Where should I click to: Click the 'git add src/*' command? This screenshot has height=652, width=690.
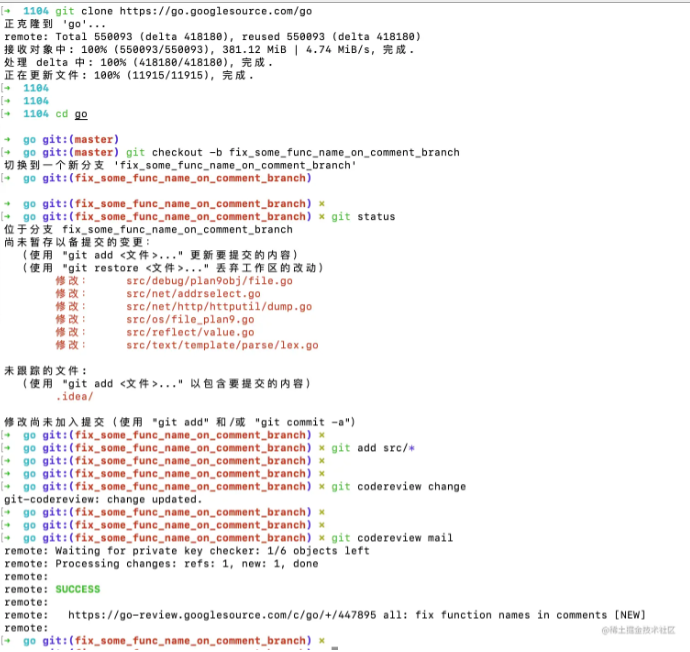coord(373,448)
